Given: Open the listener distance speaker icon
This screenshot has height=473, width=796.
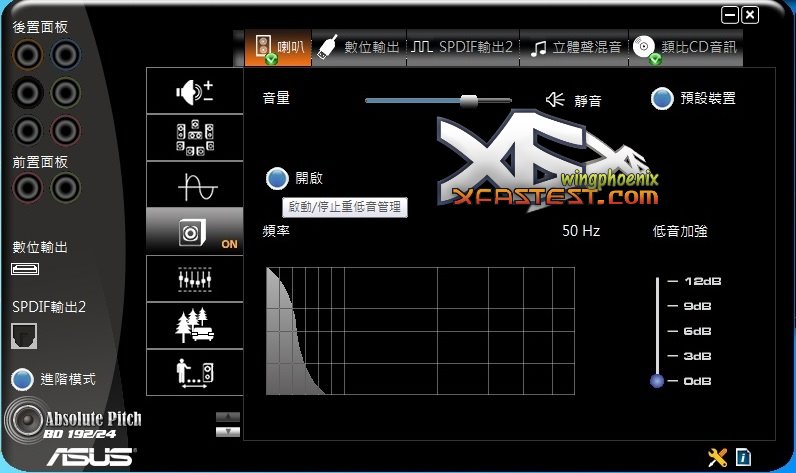Looking at the screenshot, I should (x=195, y=373).
